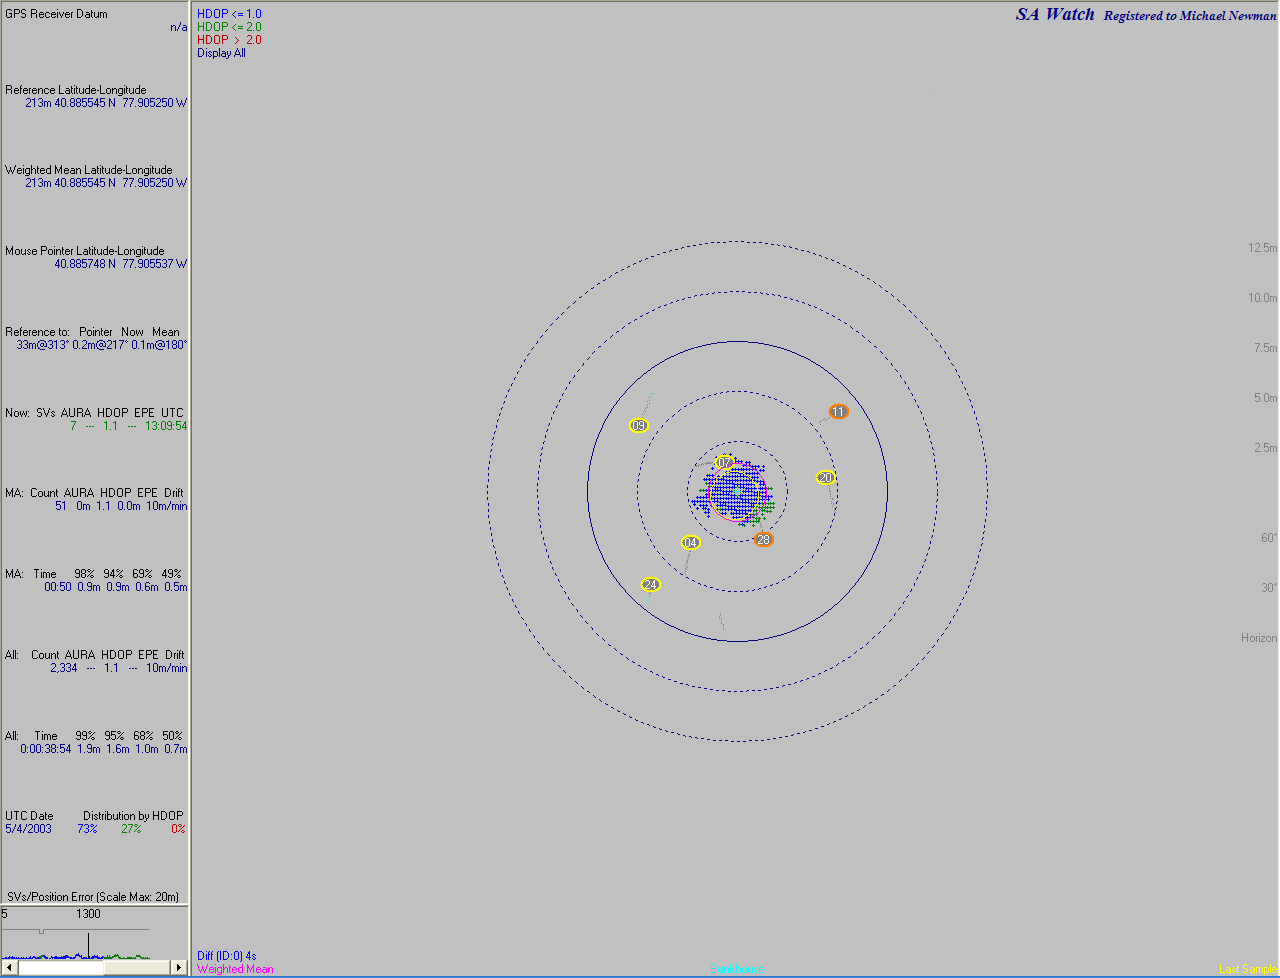This screenshot has width=1280, height=978.
Task: Click the Bunkhouse label at bottom
Action: (x=737, y=969)
